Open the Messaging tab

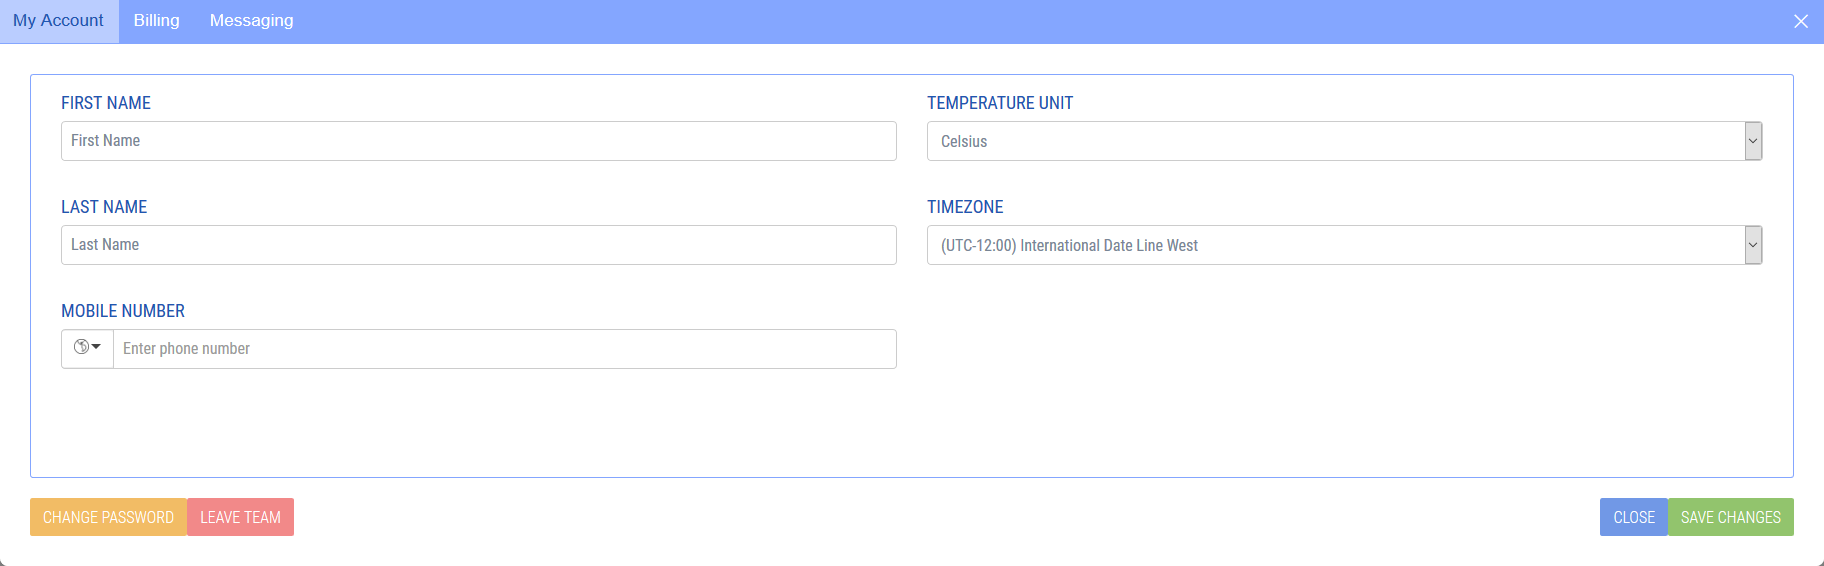tap(251, 21)
